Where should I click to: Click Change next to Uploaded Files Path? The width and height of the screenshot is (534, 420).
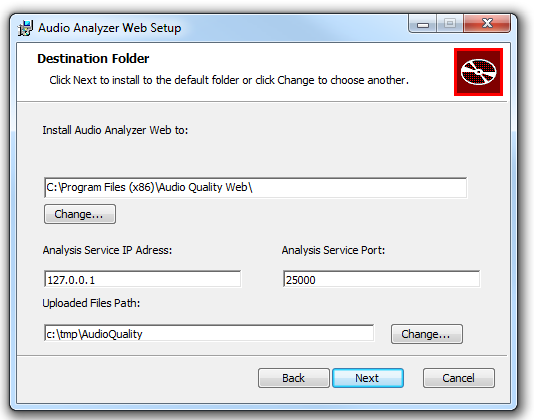427,334
